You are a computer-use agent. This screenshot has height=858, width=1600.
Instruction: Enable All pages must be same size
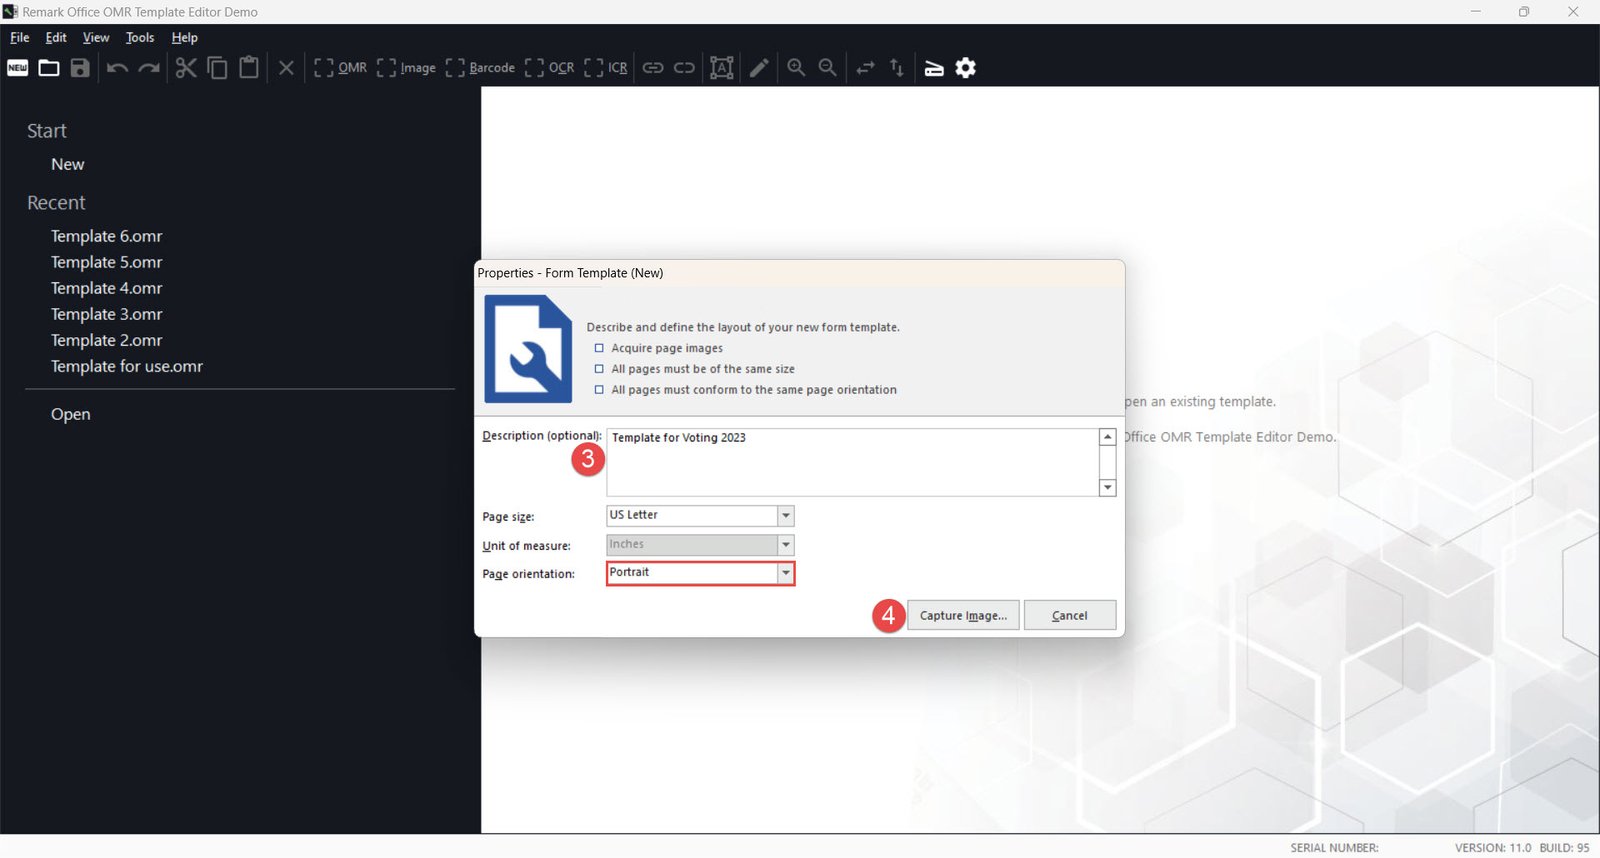pyautogui.click(x=599, y=369)
